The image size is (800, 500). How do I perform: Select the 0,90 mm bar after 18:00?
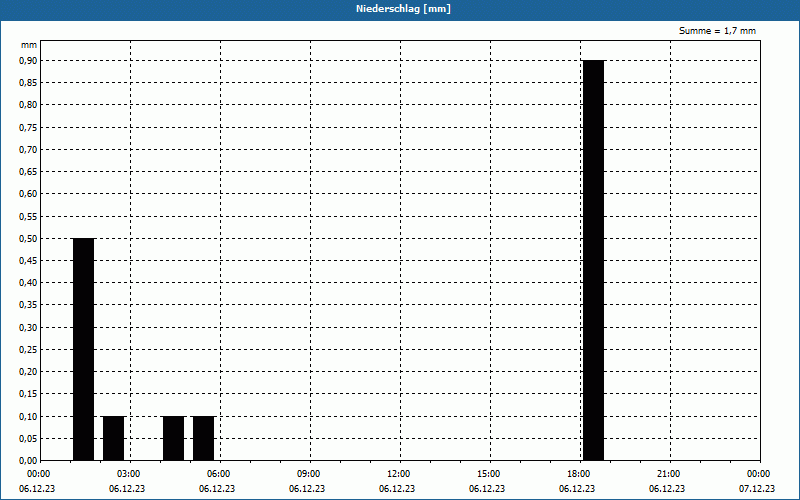tap(593, 260)
